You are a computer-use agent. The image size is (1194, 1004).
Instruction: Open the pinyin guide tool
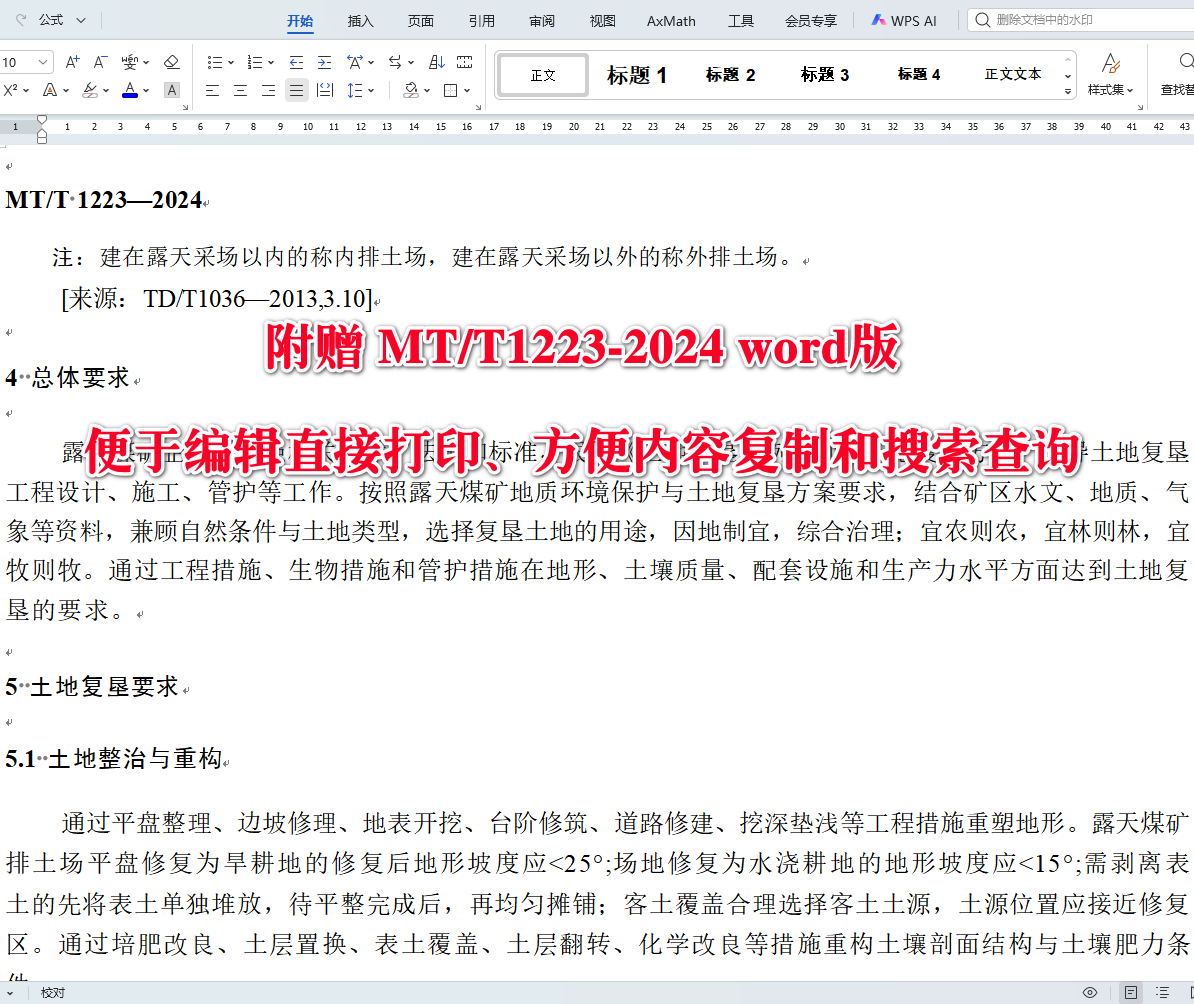(128, 61)
